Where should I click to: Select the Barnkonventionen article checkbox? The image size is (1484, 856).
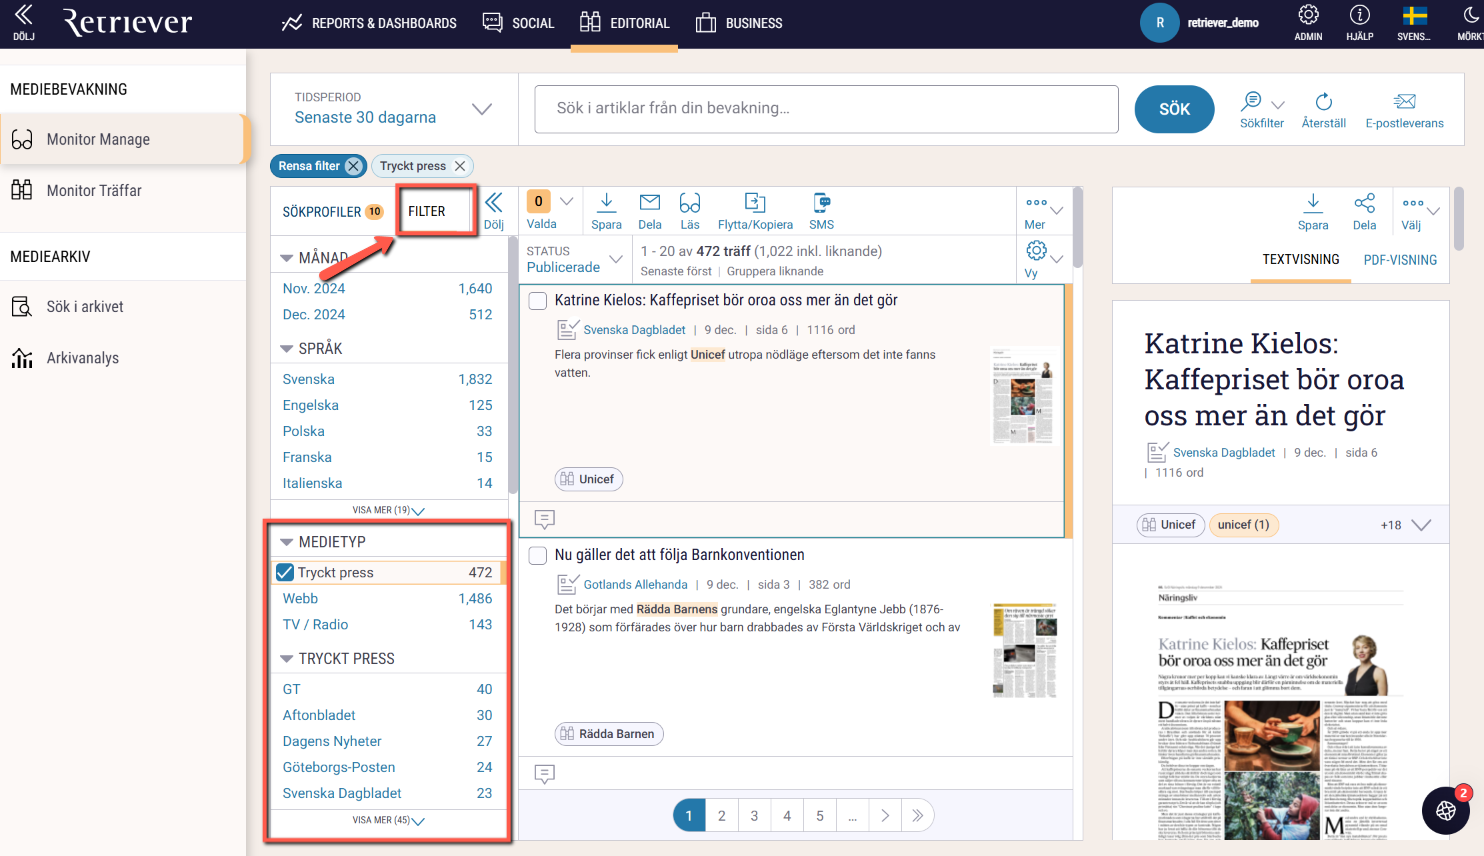click(x=538, y=555)
